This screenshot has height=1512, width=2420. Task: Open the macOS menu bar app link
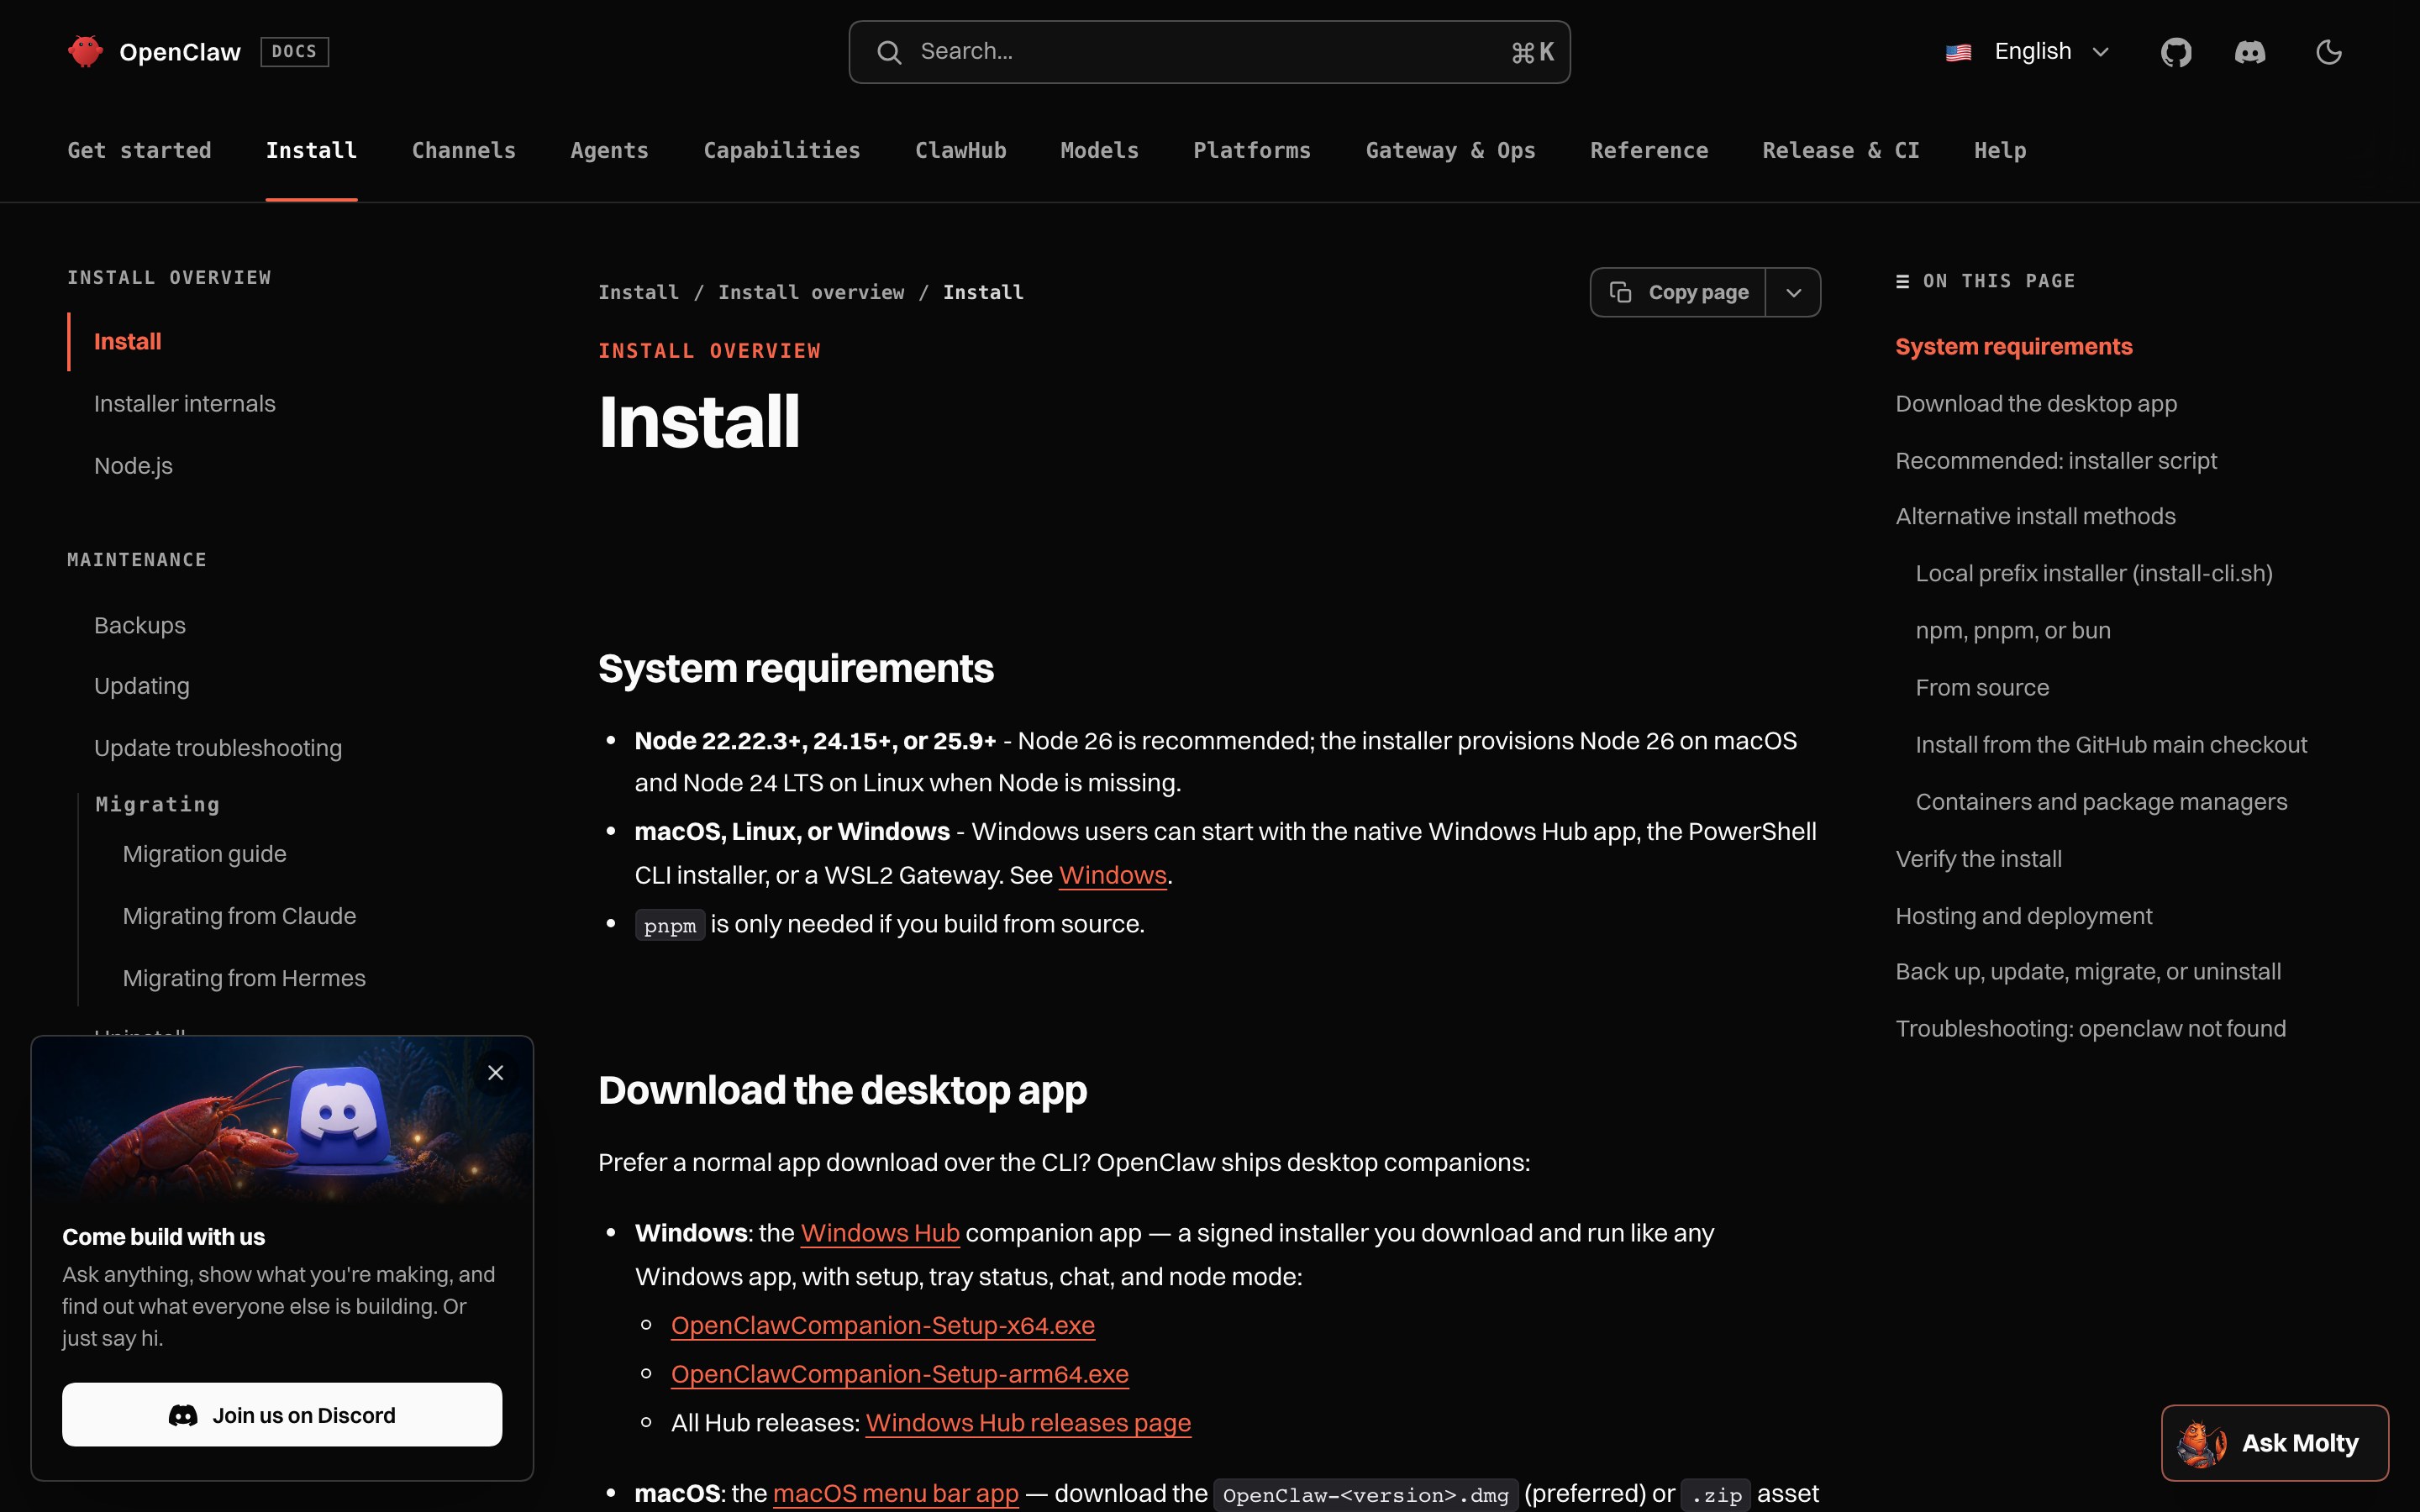click(896, 1493)
